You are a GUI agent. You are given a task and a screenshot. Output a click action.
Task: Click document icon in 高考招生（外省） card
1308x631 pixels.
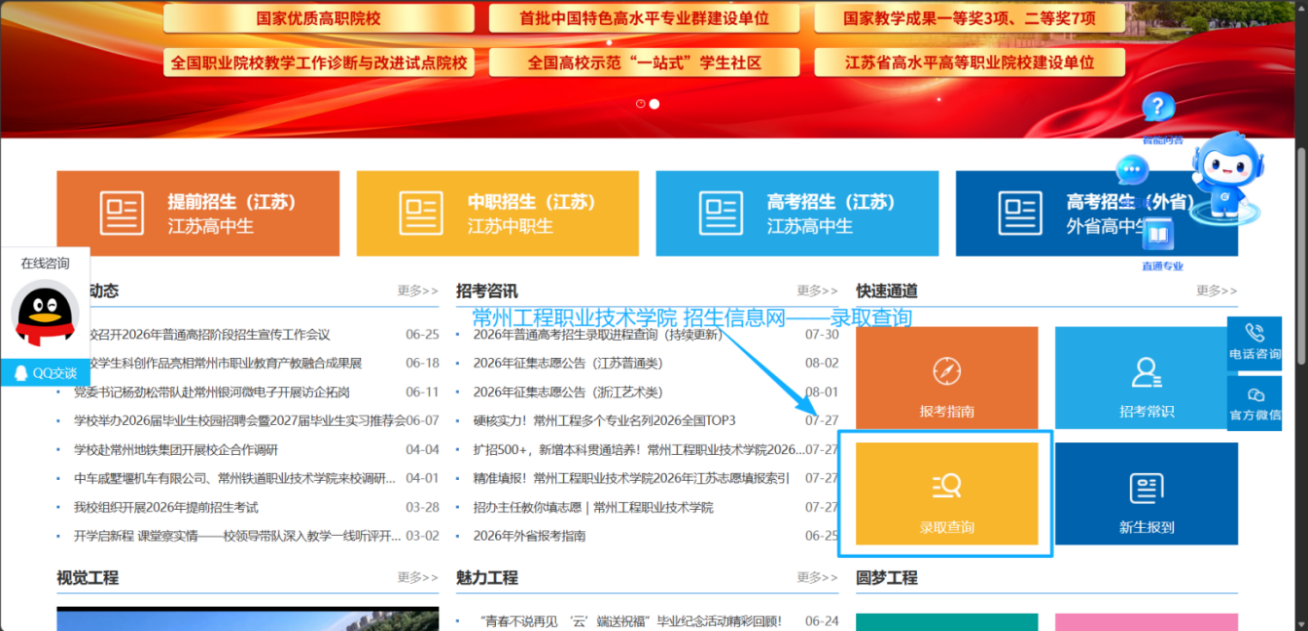pos(1020,213)
